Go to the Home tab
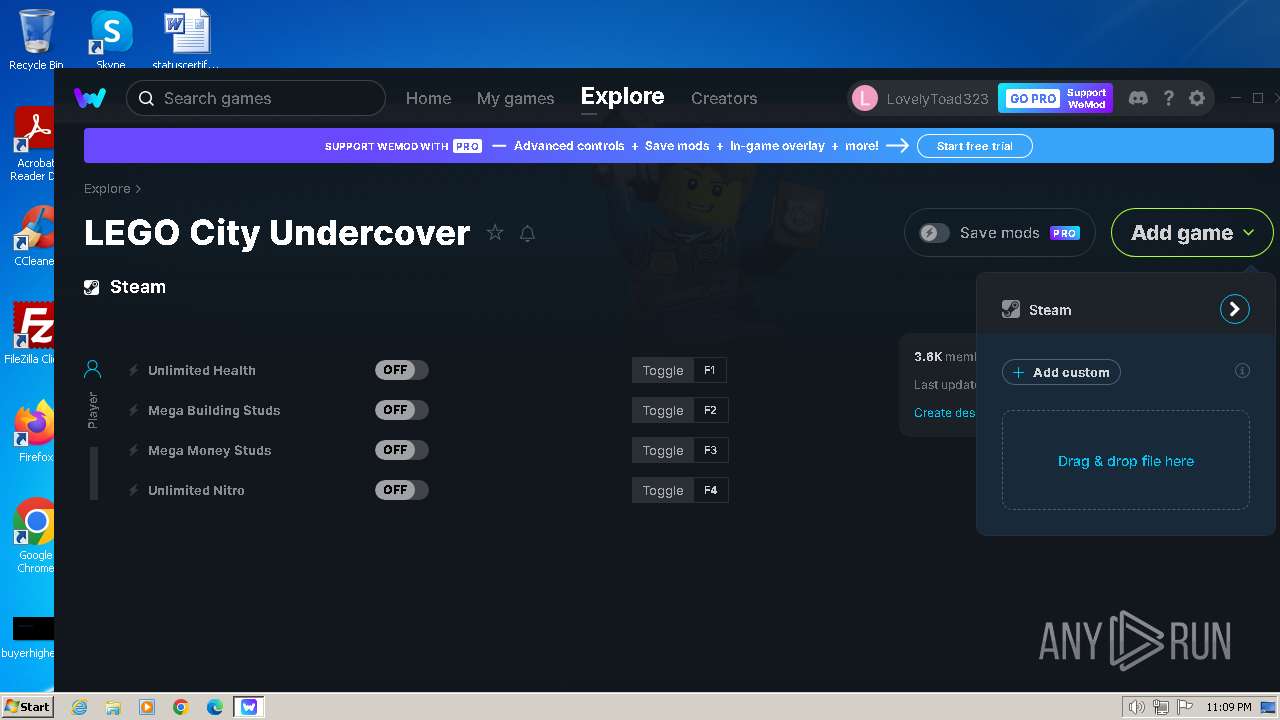 point(428,98)
